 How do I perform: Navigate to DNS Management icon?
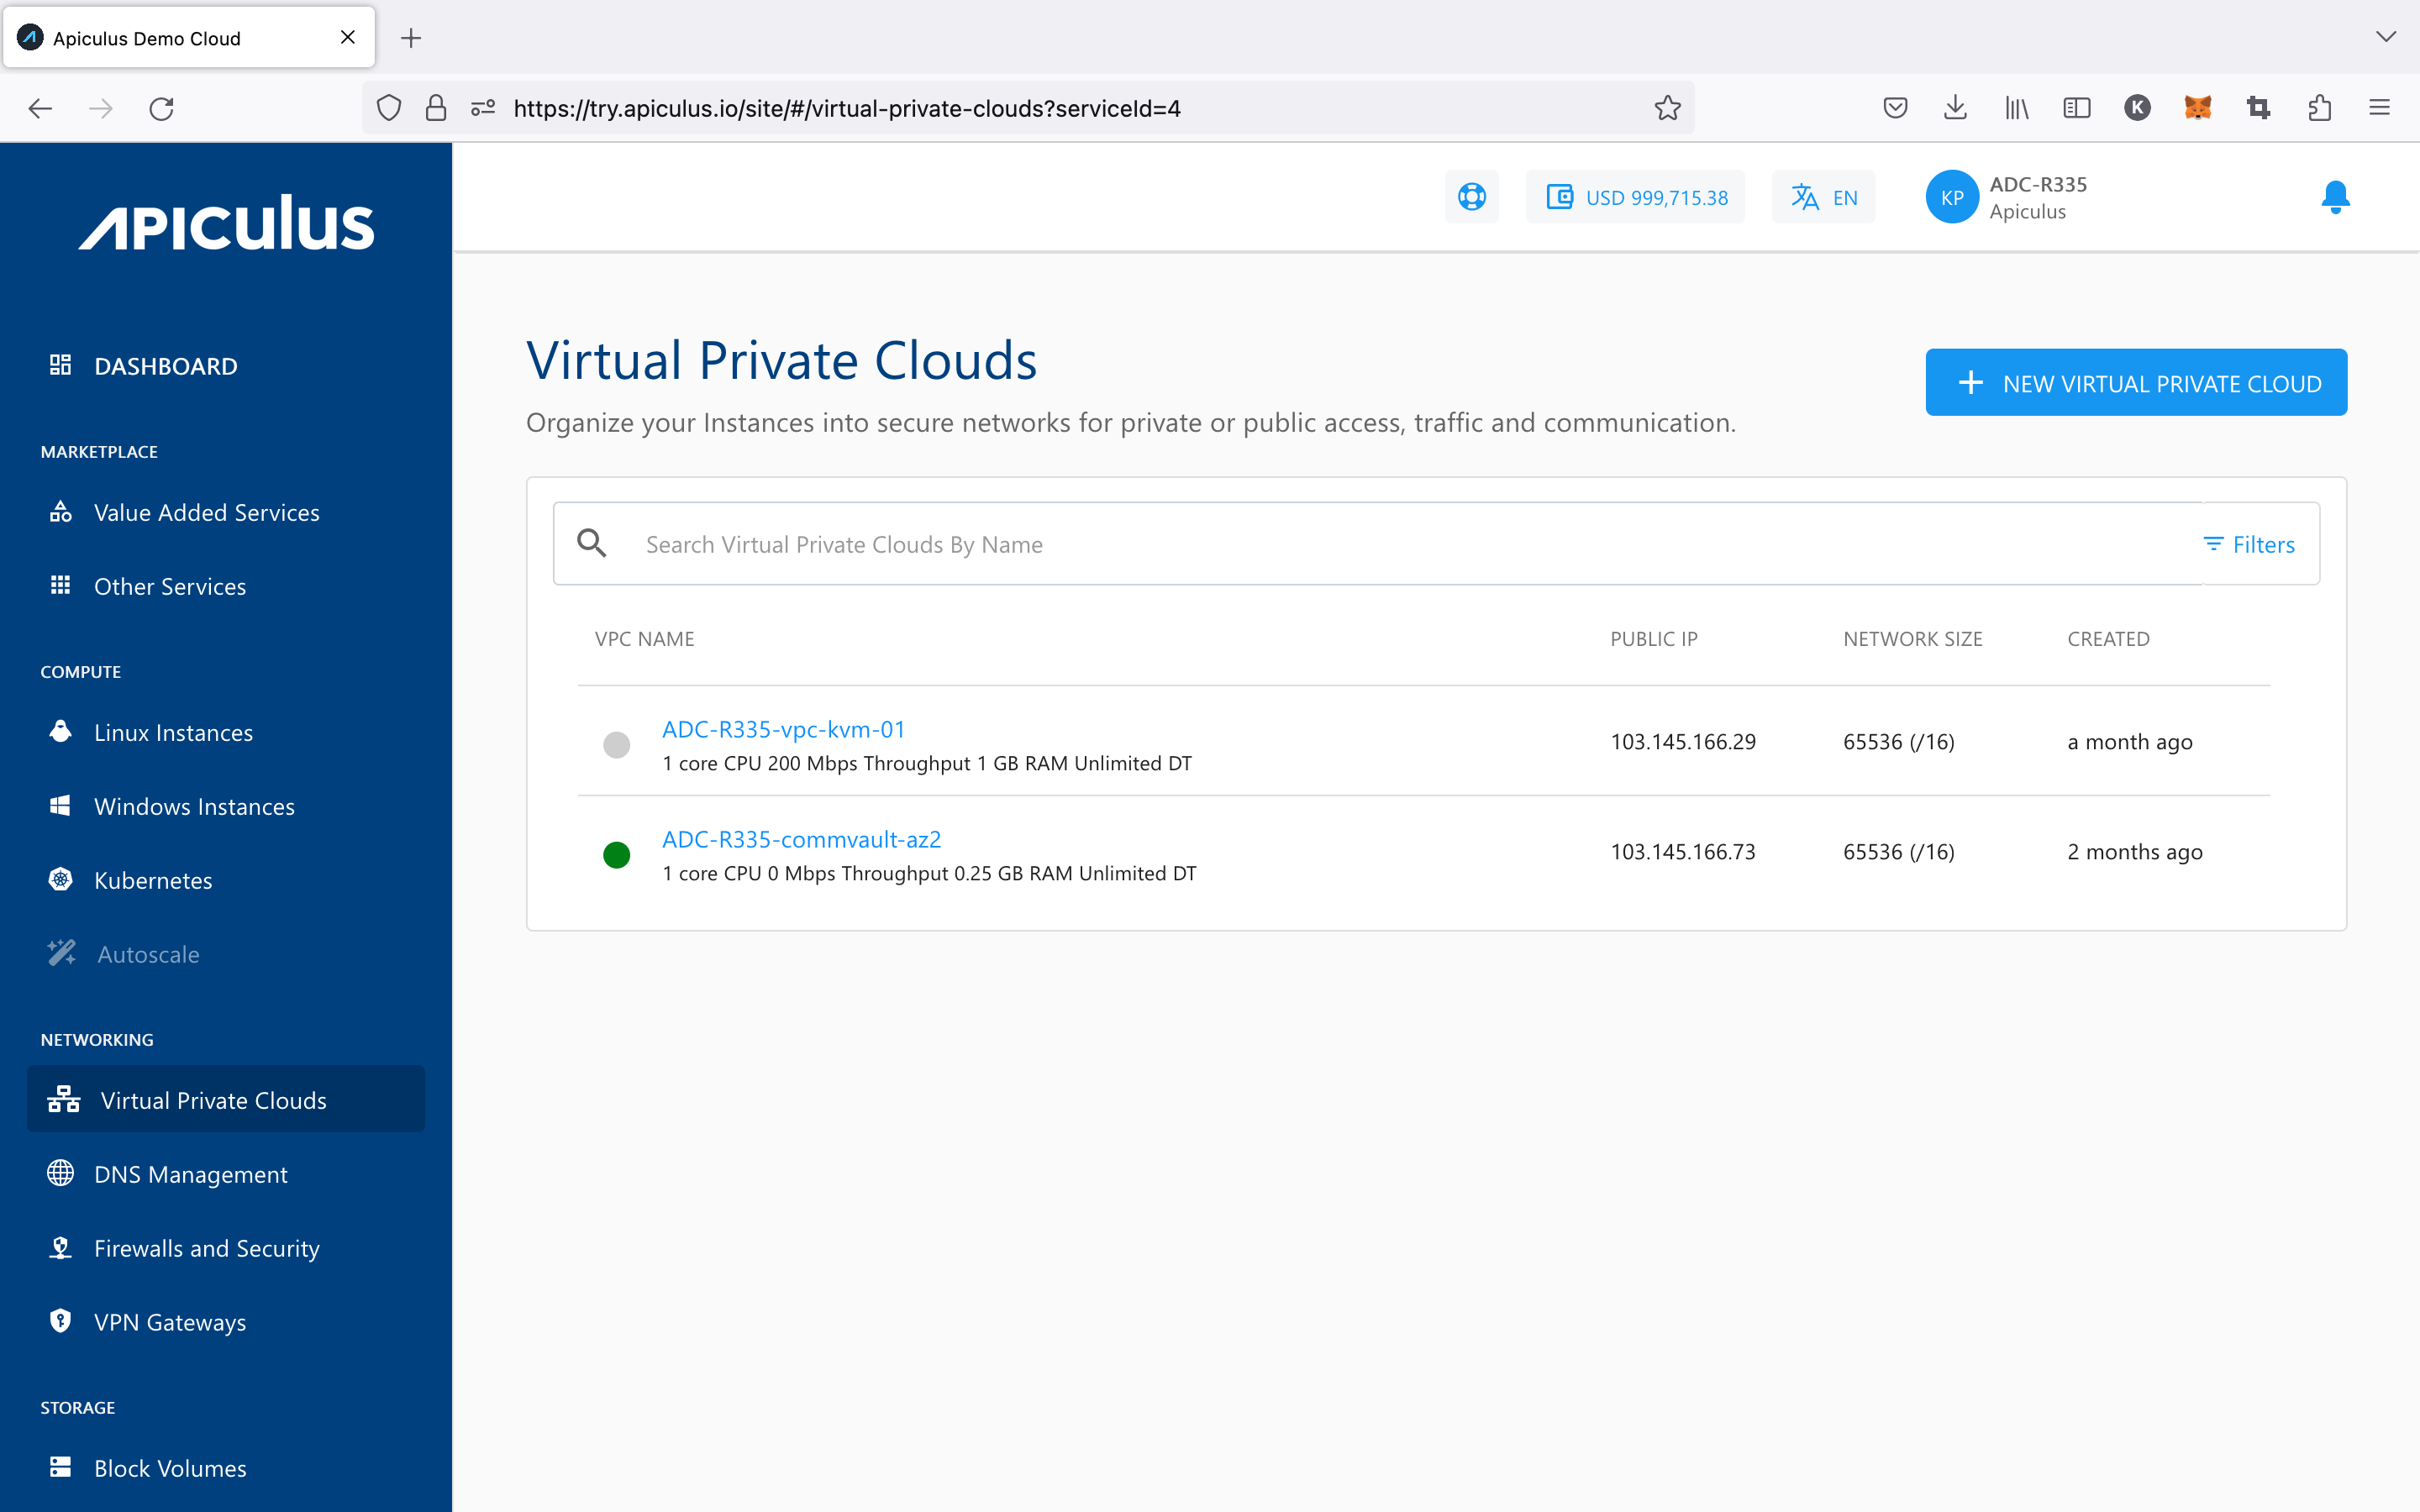[x=61, y=1174]
